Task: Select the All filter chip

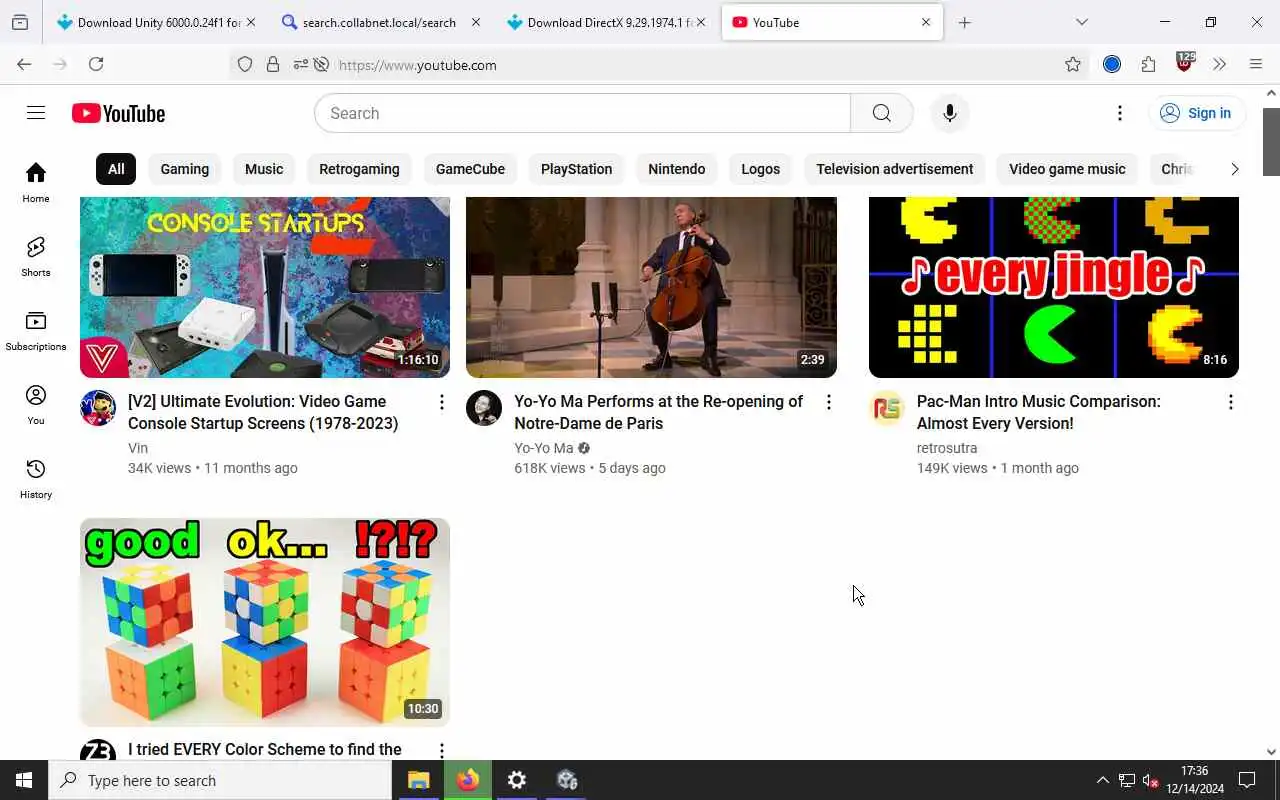Action: [116, 169]
